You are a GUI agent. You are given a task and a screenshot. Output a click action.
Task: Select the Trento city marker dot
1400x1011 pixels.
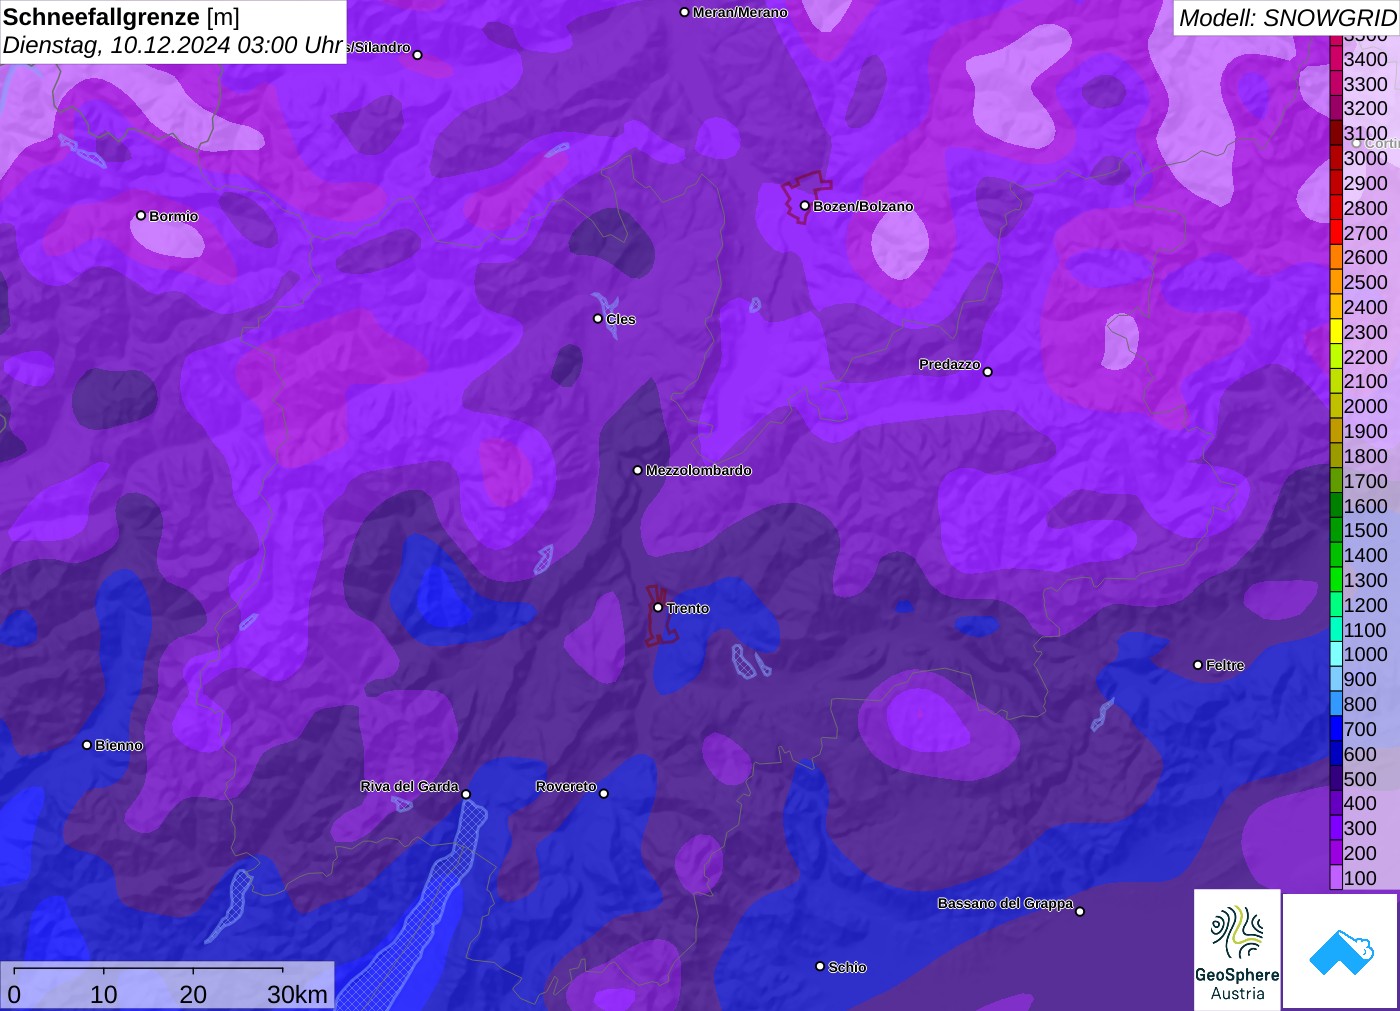[x=658, y=607]
